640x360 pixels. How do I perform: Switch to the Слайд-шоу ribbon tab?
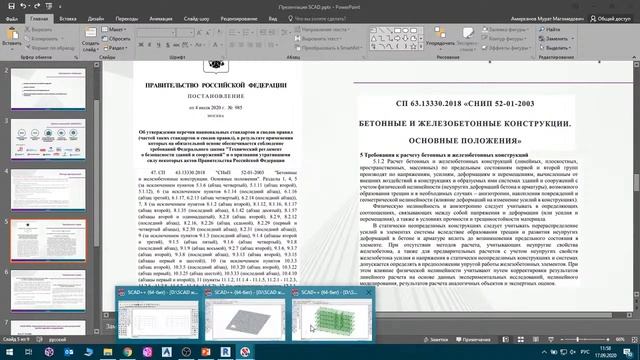pyautogui.click(x=196, y=19)
